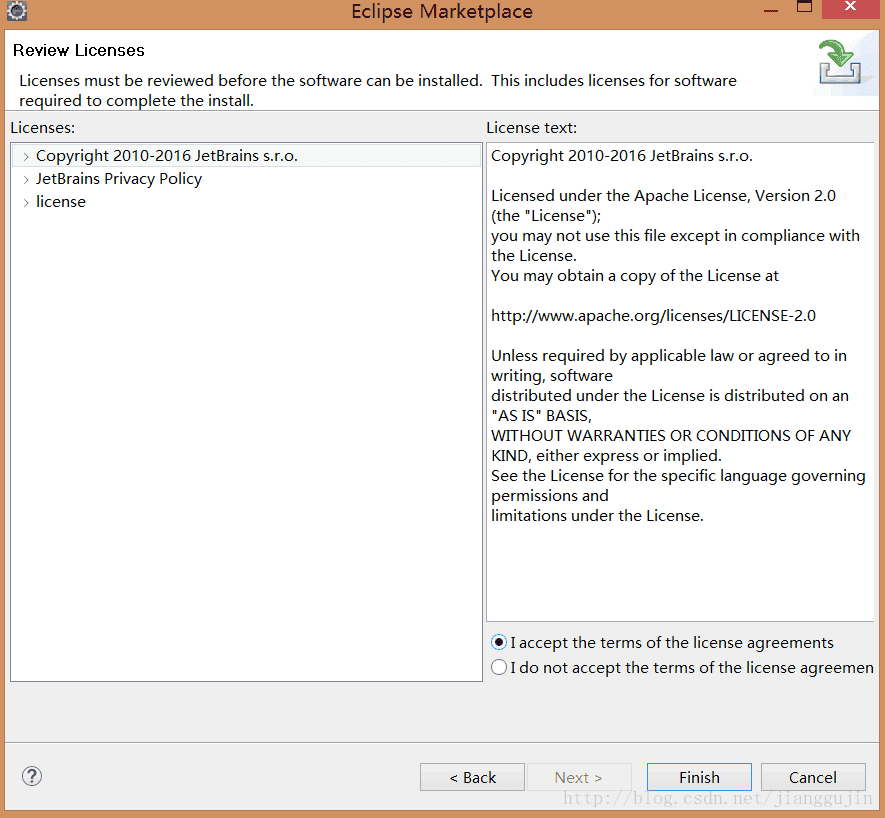Click the Eclipse gear icon in title bar
Screen dimensions: 885x818
[17, 10]
